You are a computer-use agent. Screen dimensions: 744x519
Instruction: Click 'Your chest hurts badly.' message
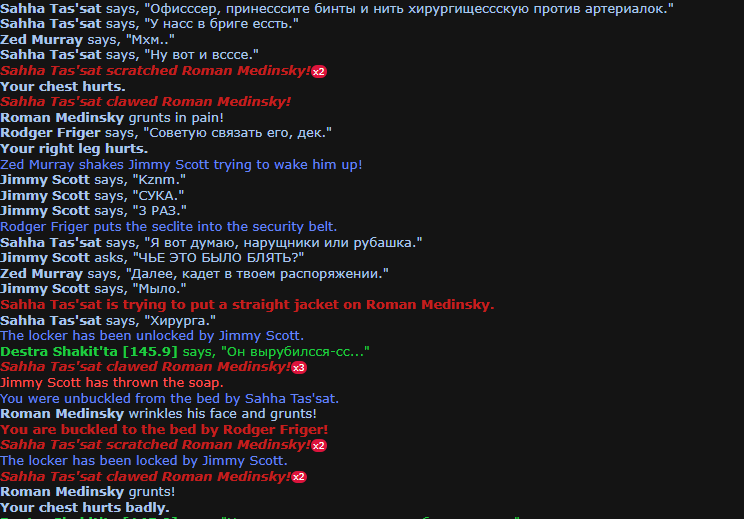pyautogui.click(x=85, y=508)
